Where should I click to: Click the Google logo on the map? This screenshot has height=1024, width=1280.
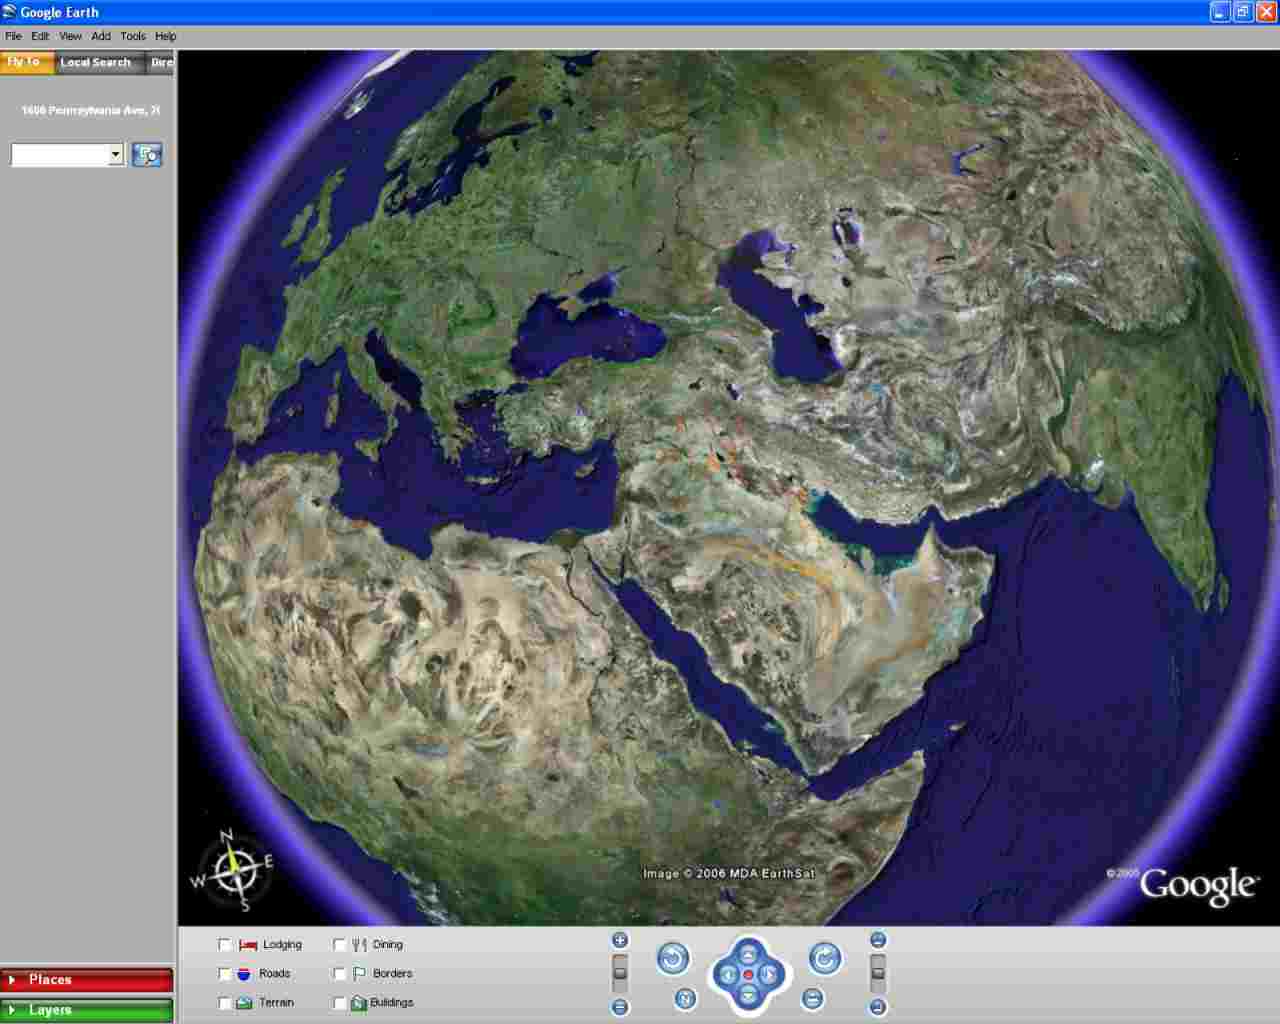(1198, 886)
